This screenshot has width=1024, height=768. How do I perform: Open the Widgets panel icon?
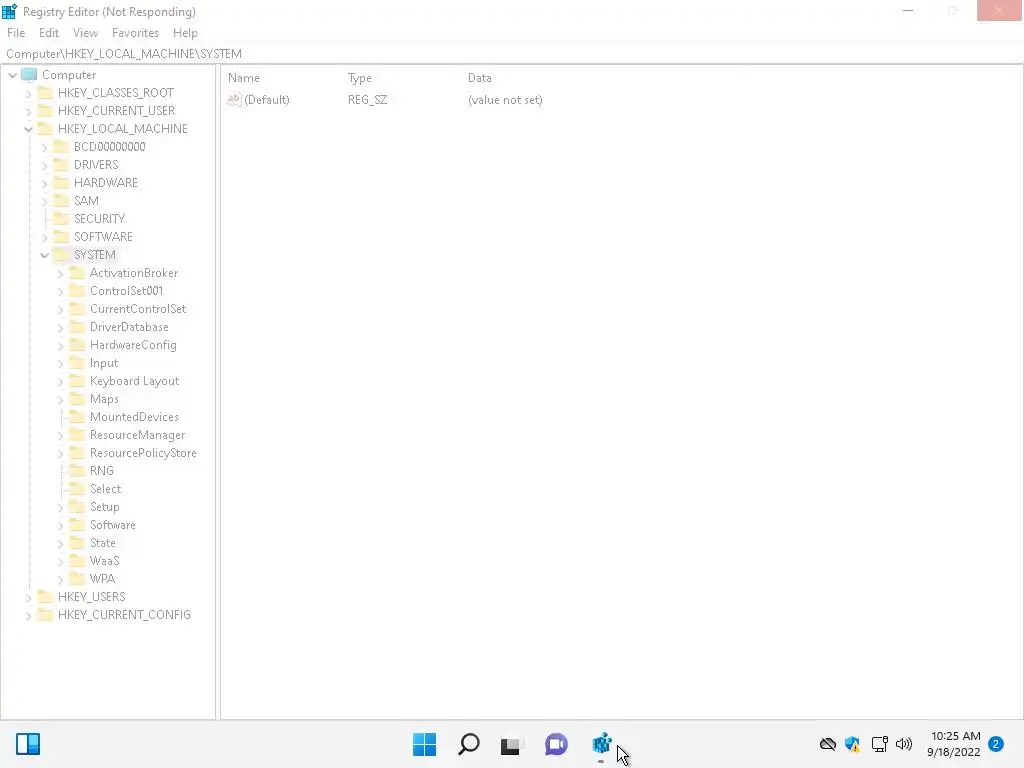pyautogui.click(x=28, y=744)
